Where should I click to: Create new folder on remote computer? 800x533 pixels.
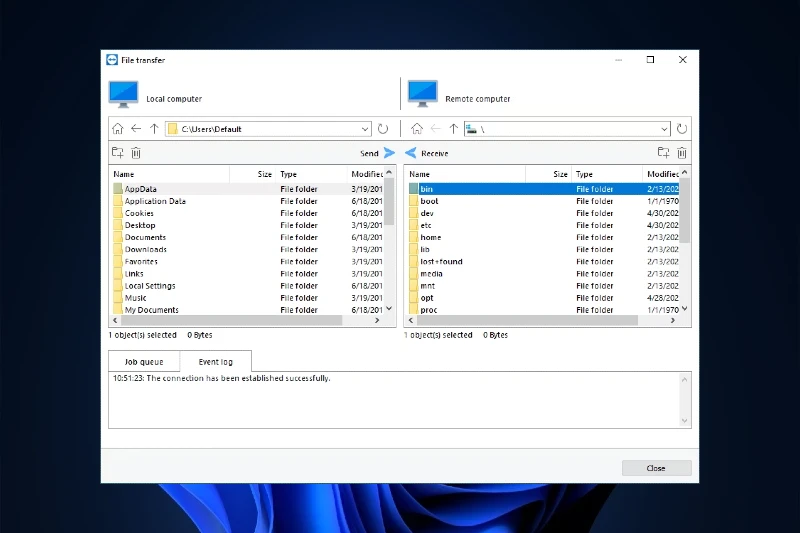click(663, 153)
